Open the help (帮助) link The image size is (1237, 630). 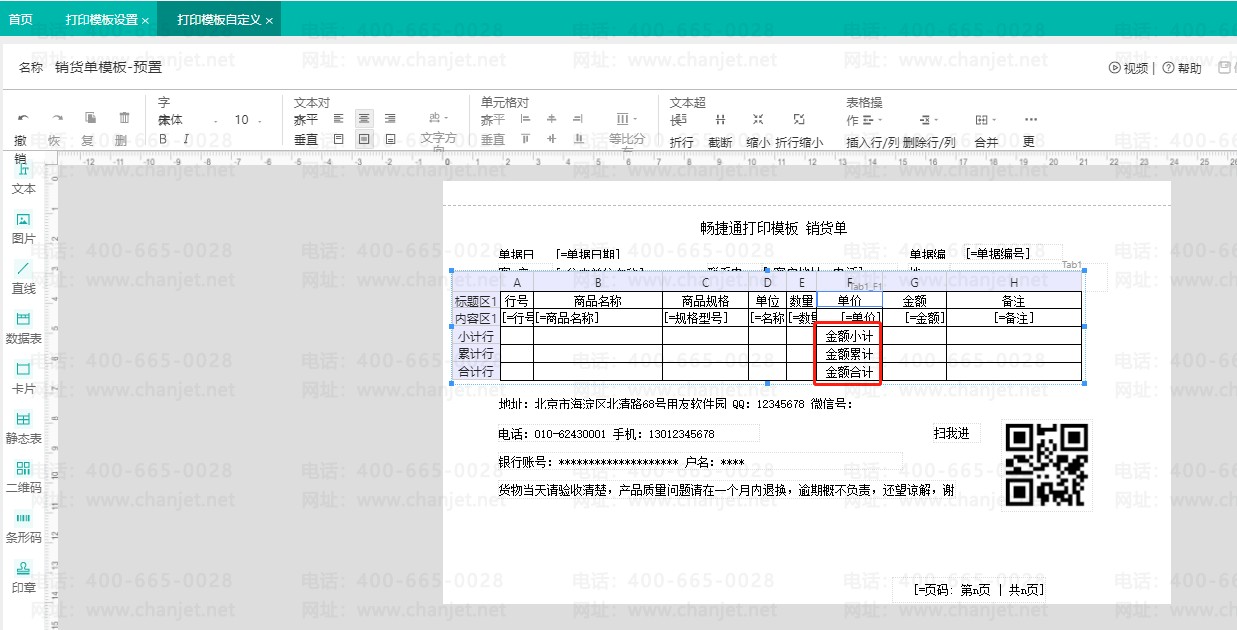(x=1182, y=68)
